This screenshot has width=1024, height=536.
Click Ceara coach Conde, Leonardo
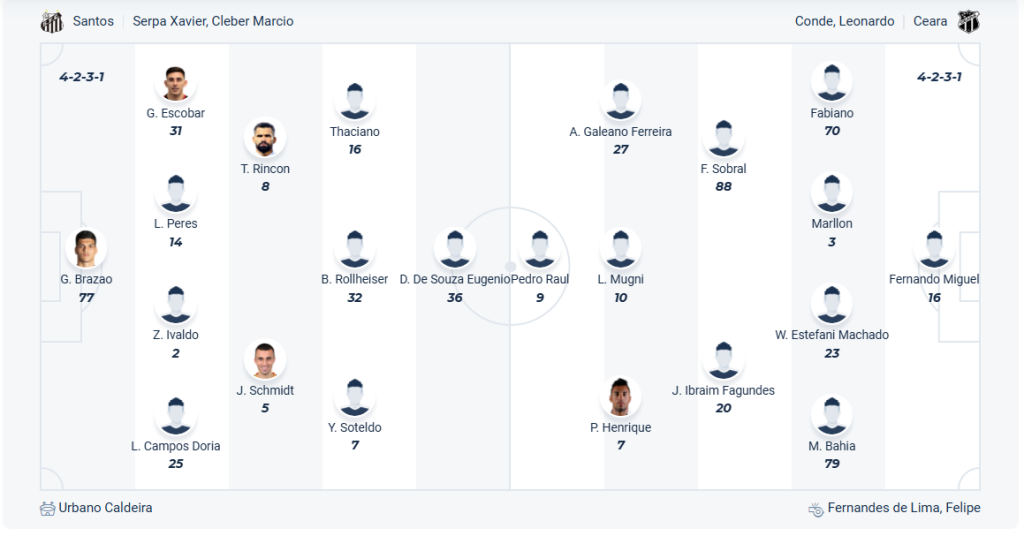click(x=844, y=21)
